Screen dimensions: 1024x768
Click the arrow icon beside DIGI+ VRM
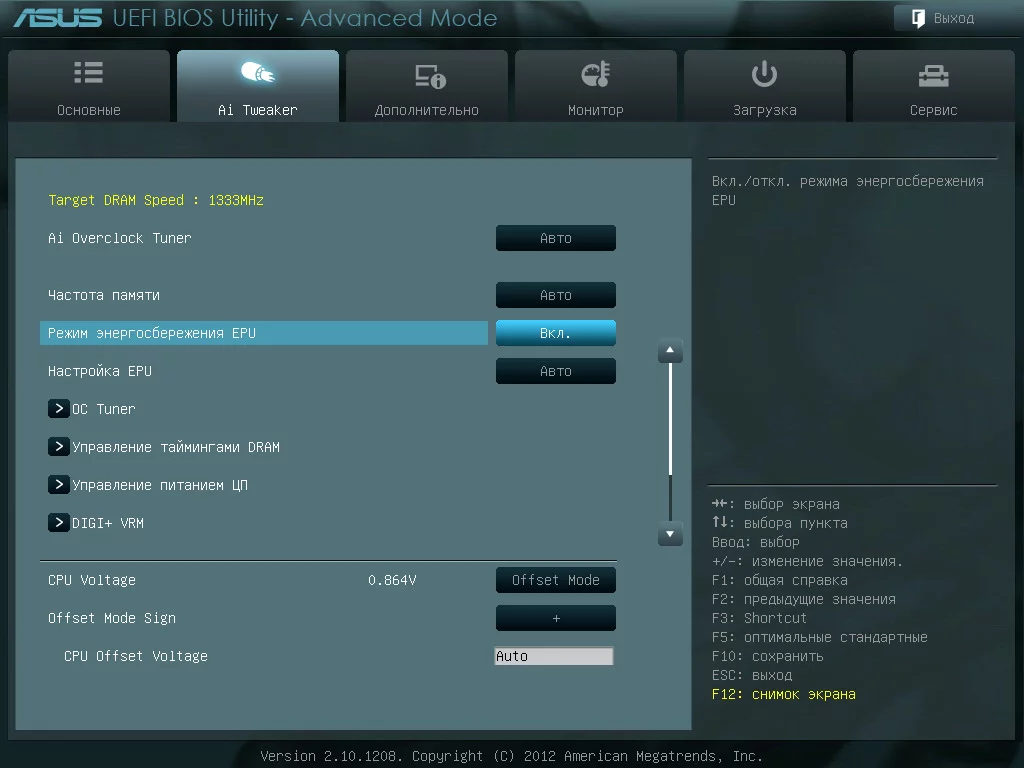(59, 522)
